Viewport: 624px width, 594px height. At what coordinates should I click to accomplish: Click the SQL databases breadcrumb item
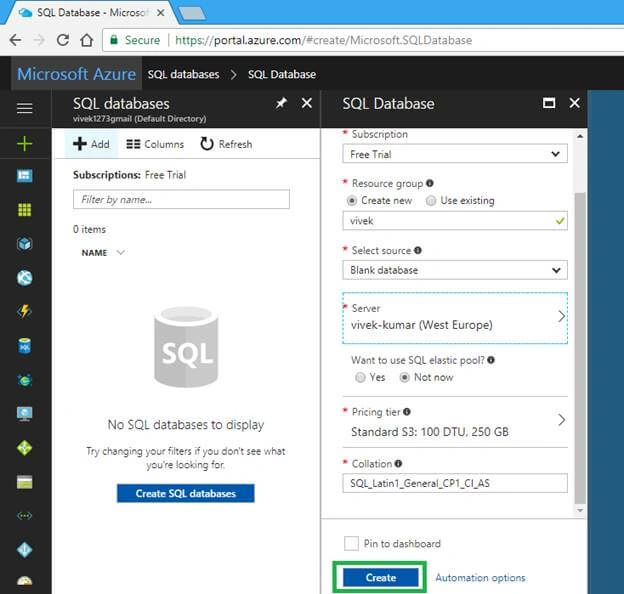tap(183, 74)
